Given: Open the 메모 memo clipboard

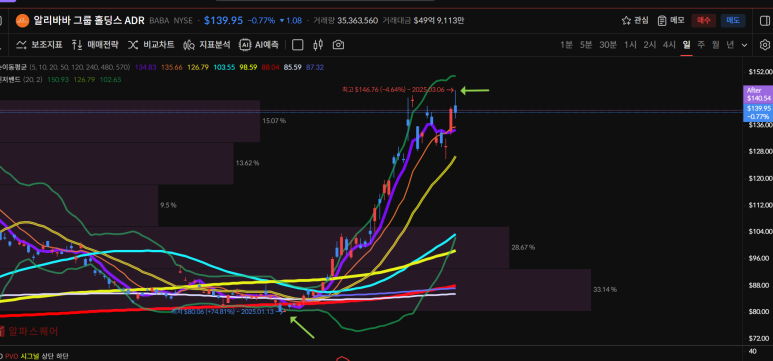Looking at the screenshot, I should click(x=671, y=20).
